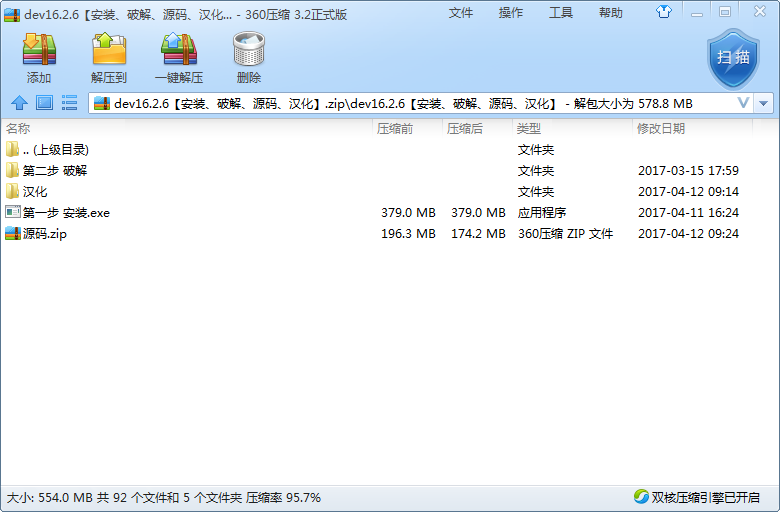This screenshot has width=780, height=512.
Task: Click the status bar size summary text
Action: pyautogui.click(x=164, y=497)
